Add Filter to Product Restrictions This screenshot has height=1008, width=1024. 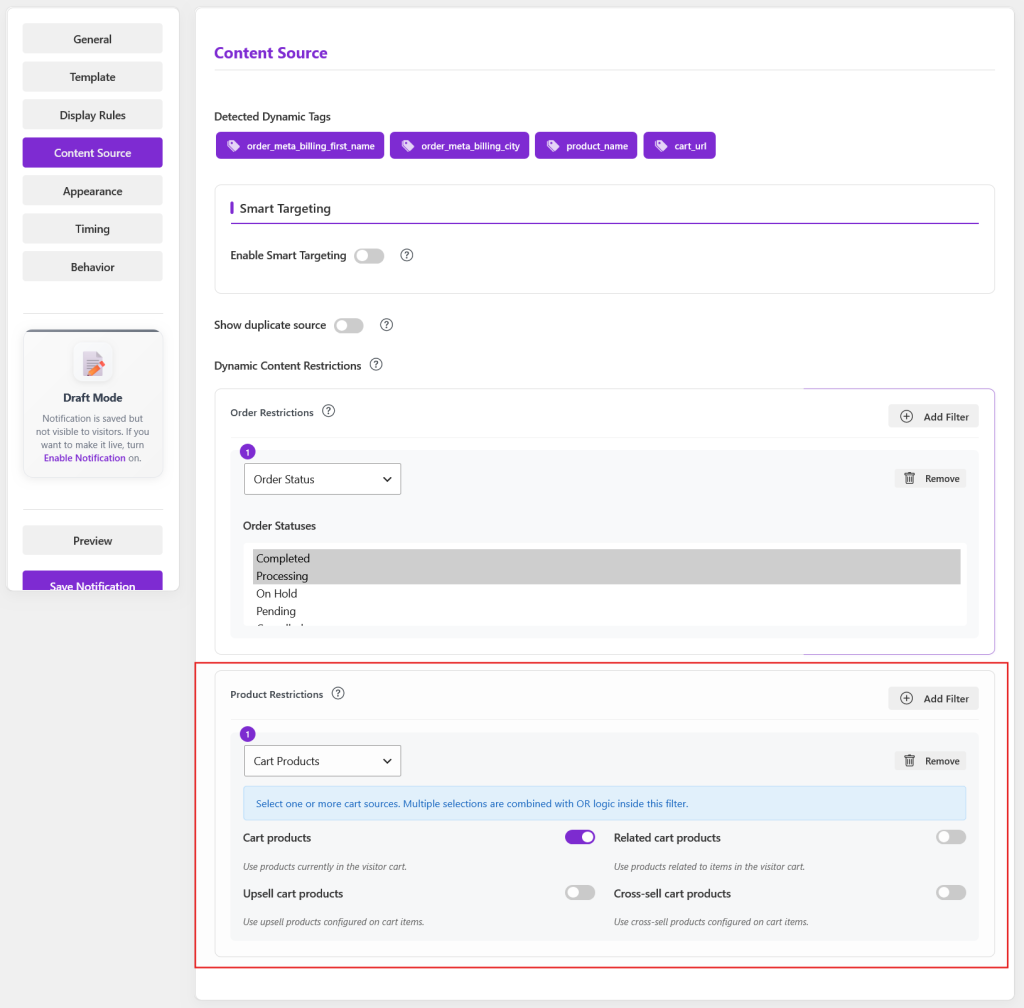933,699
